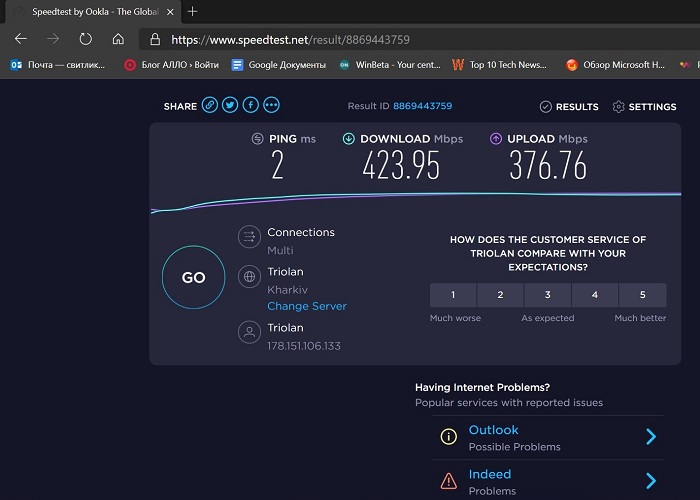This screenshot has width=700, height=500.
Task: Share result on Facebook
Action: 251,105
